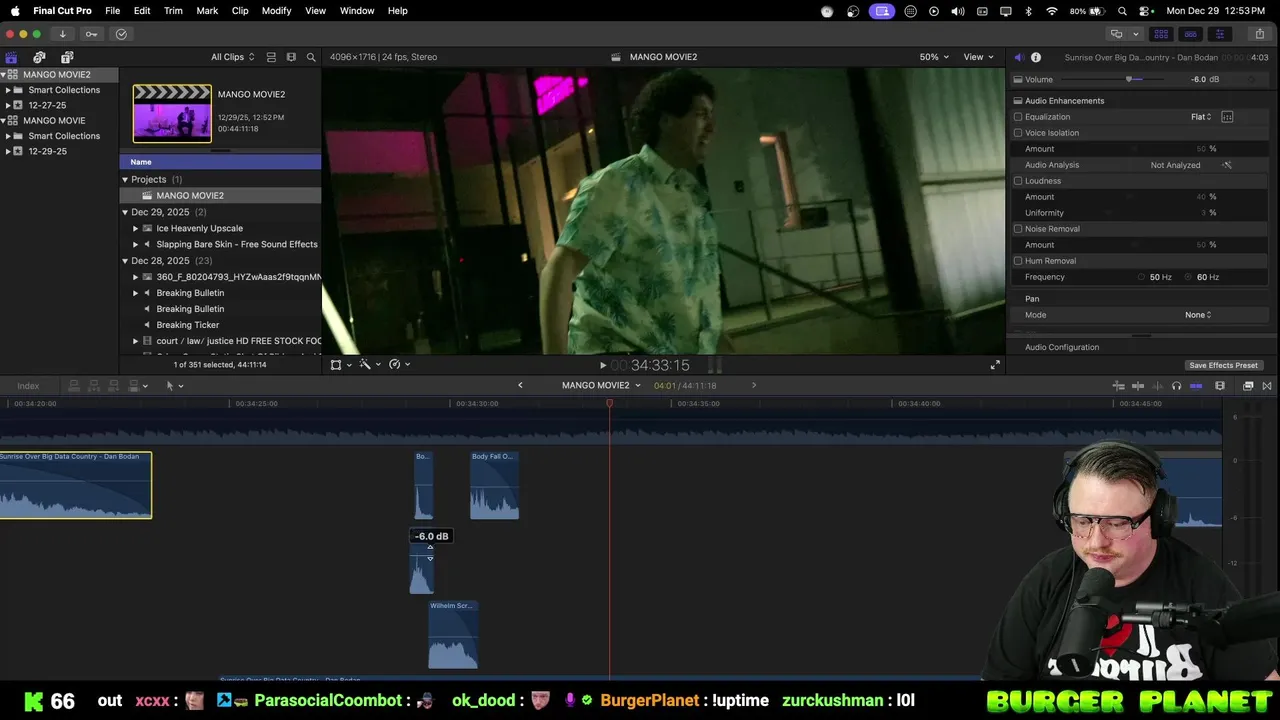Open the Pan Mode None dropdown
The height and width of the screenshot is (720, 1280).
pos(1198,315)
